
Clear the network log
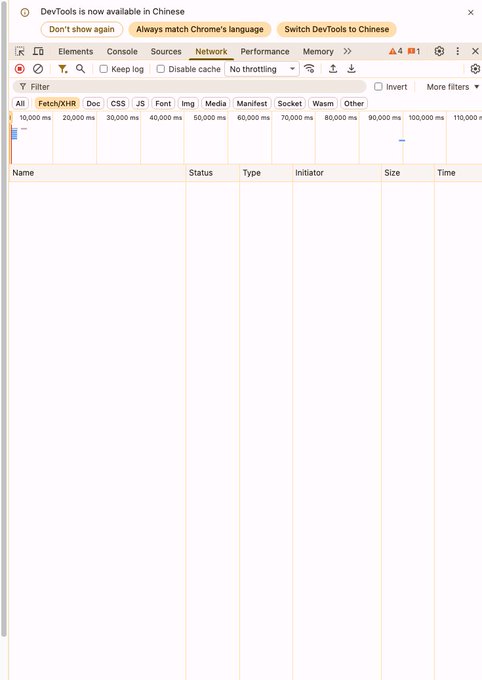(38, 69)
